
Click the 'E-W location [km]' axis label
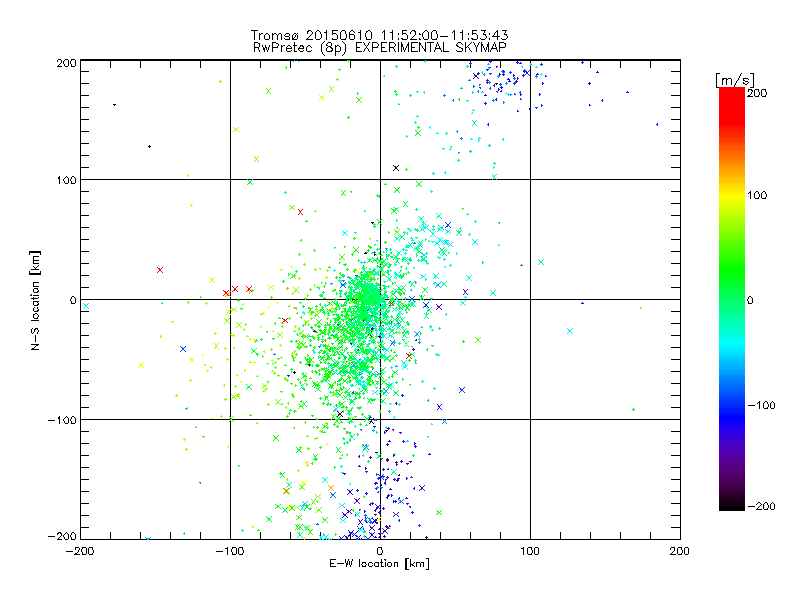tap(379, 563)
